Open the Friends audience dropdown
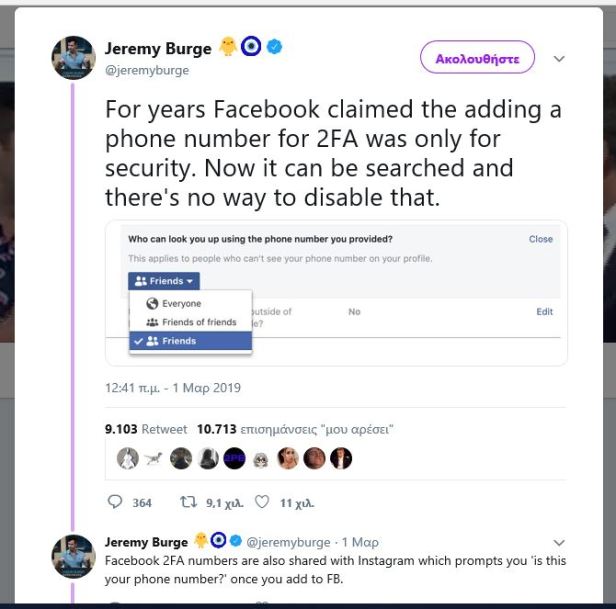The image size is (616, 609). tap(164, 282)
